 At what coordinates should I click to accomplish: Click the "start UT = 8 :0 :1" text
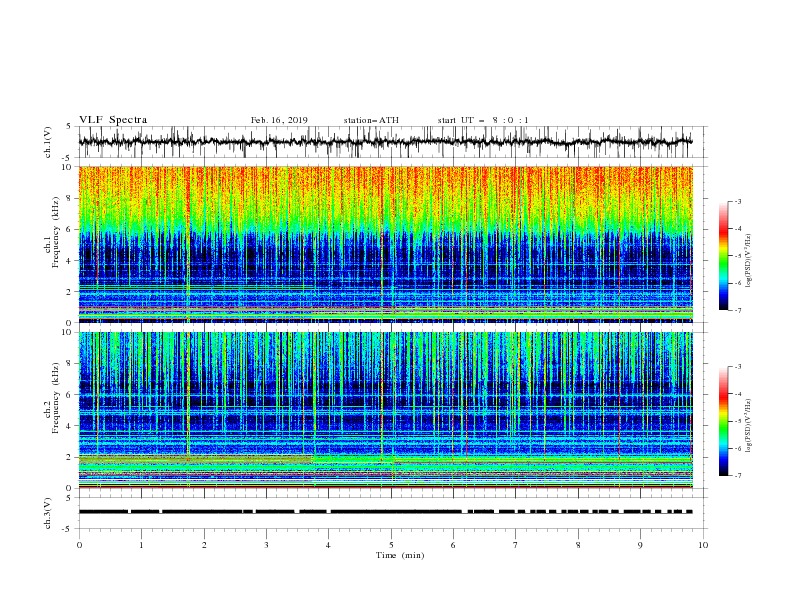pos(483,120)
